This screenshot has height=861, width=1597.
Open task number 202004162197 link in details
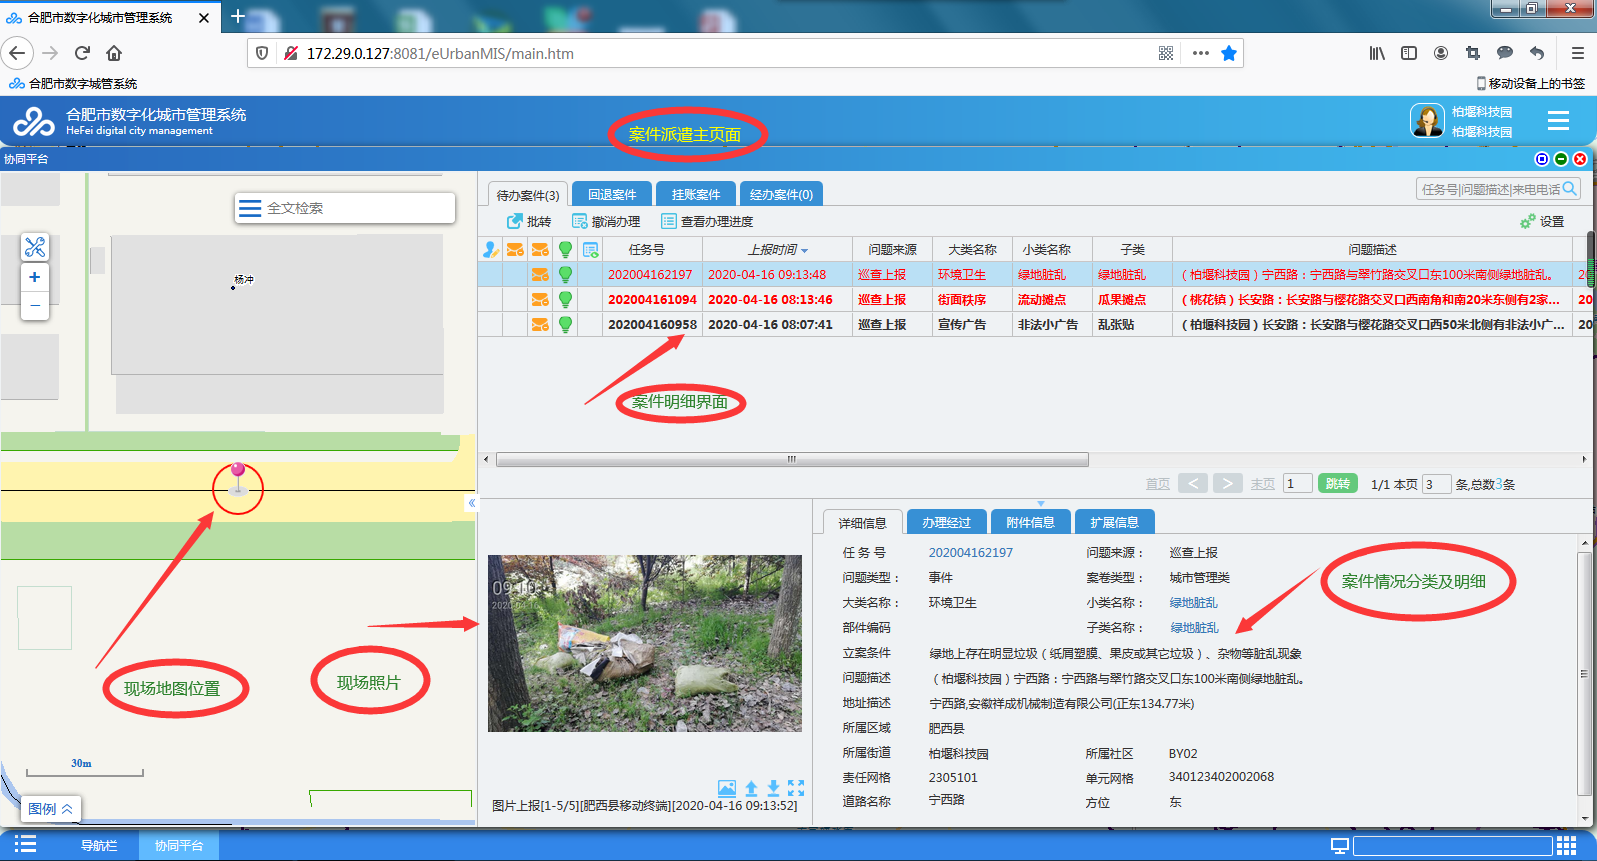(x=970, y=552)
